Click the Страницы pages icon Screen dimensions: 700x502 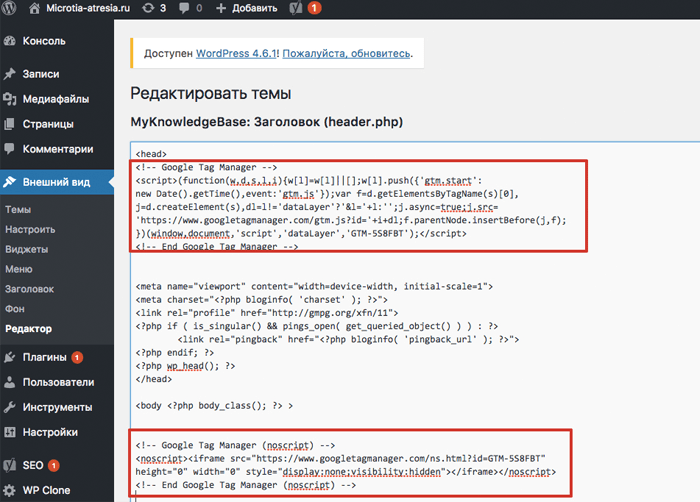9,124
